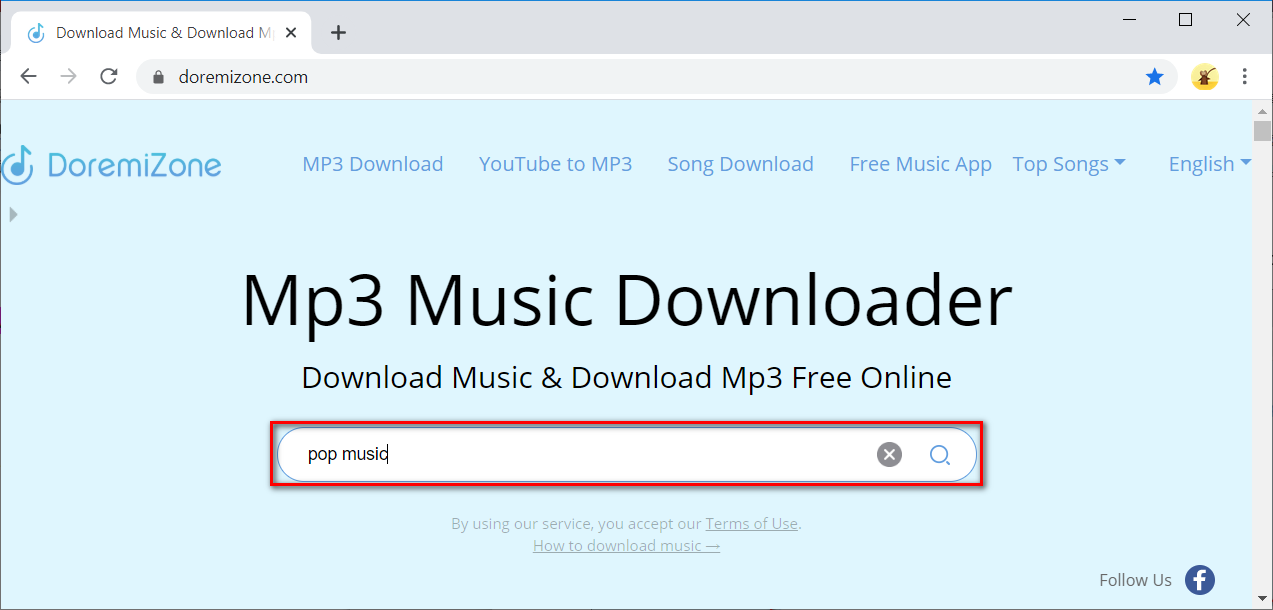This screenshot has height=610, width=1273.
Task: Expand the Top Songs dropdown
Action: tap(1068, 164)
